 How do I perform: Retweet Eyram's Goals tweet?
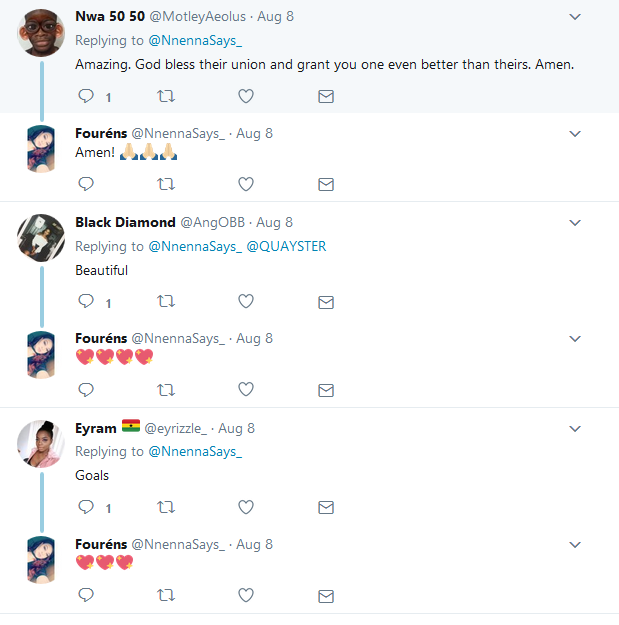(166, 508)
